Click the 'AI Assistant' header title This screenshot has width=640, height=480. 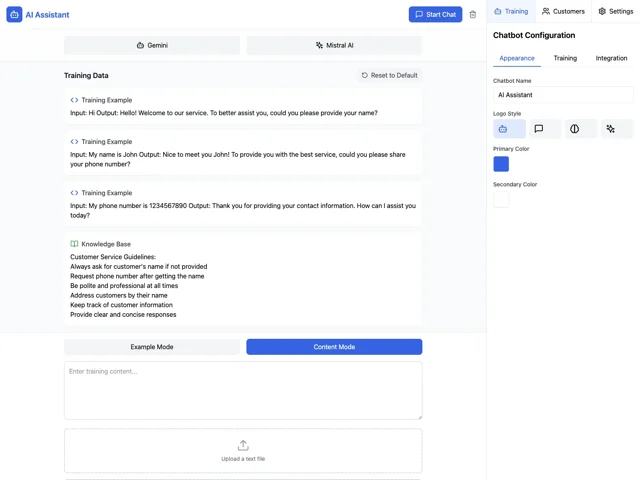(x=47, y=15)
